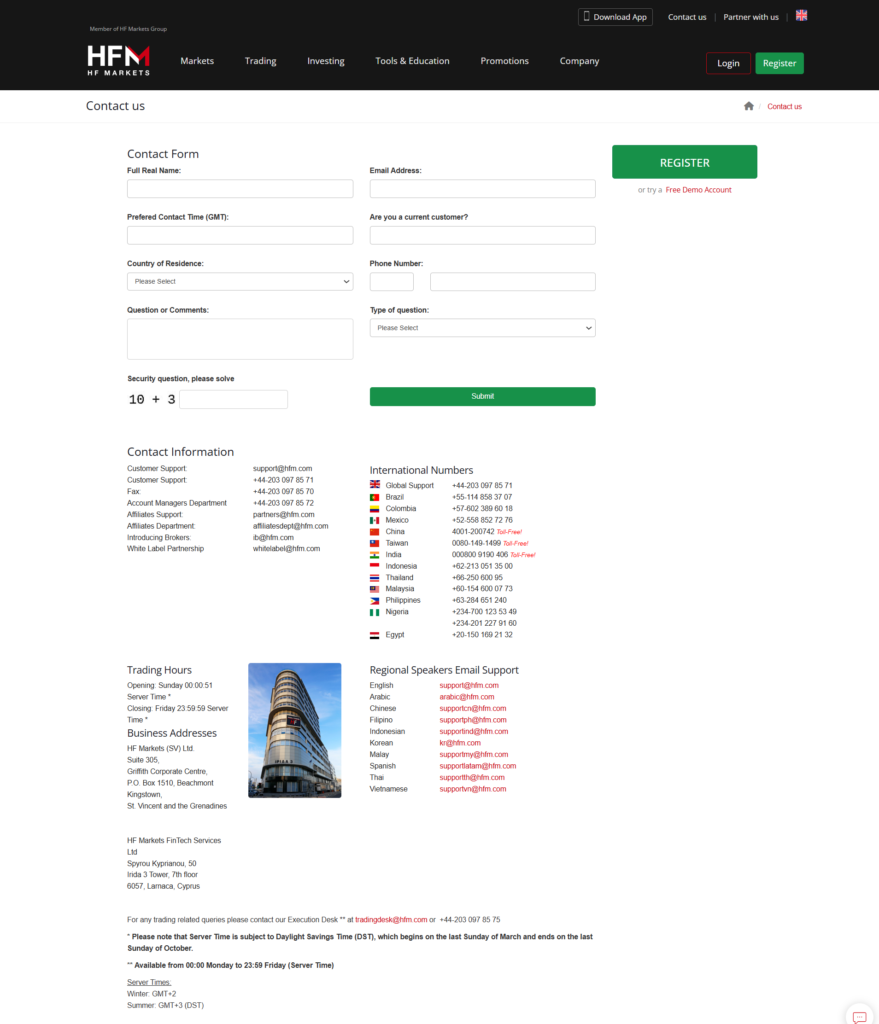Viewport: 879px width, 1024px height.
Task: Click the Philippines flag icon
Action: (375, 601)
